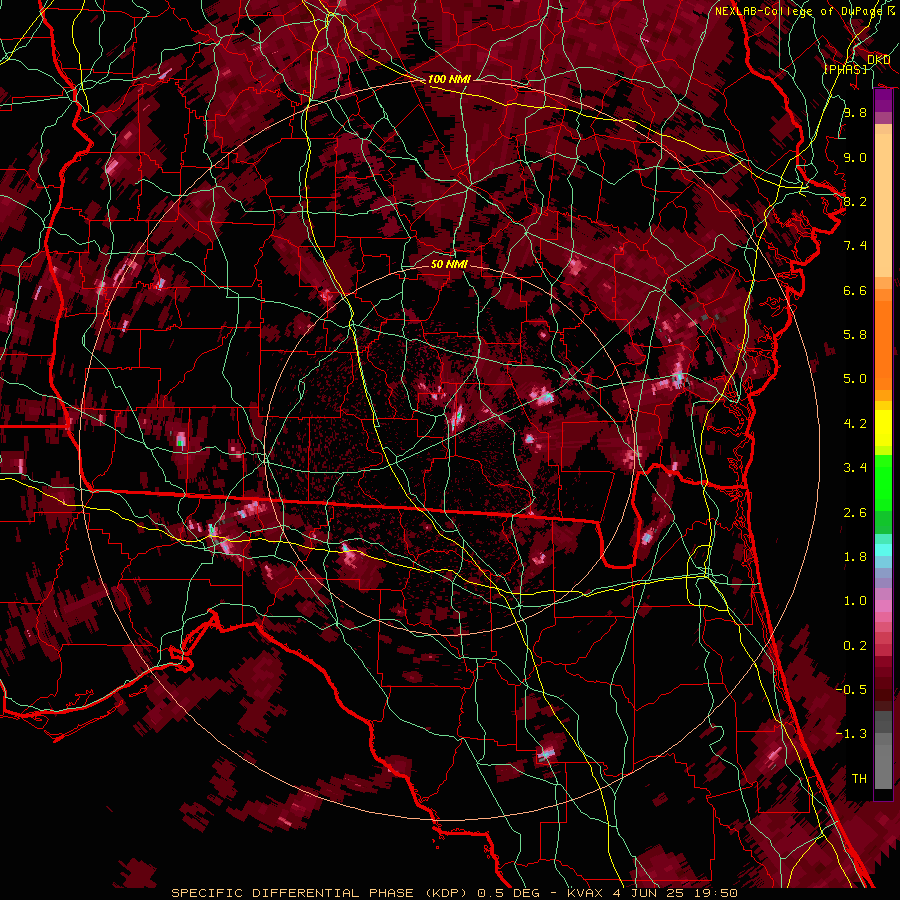Click the 100 NMI range ring label
The width and height of the screenshot is (900, 900).
449,79
